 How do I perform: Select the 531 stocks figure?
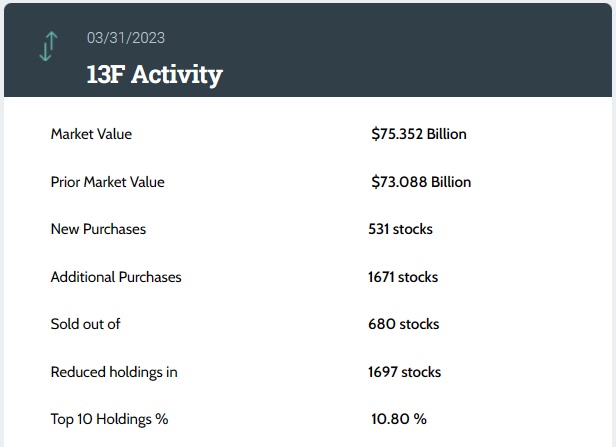400,229
